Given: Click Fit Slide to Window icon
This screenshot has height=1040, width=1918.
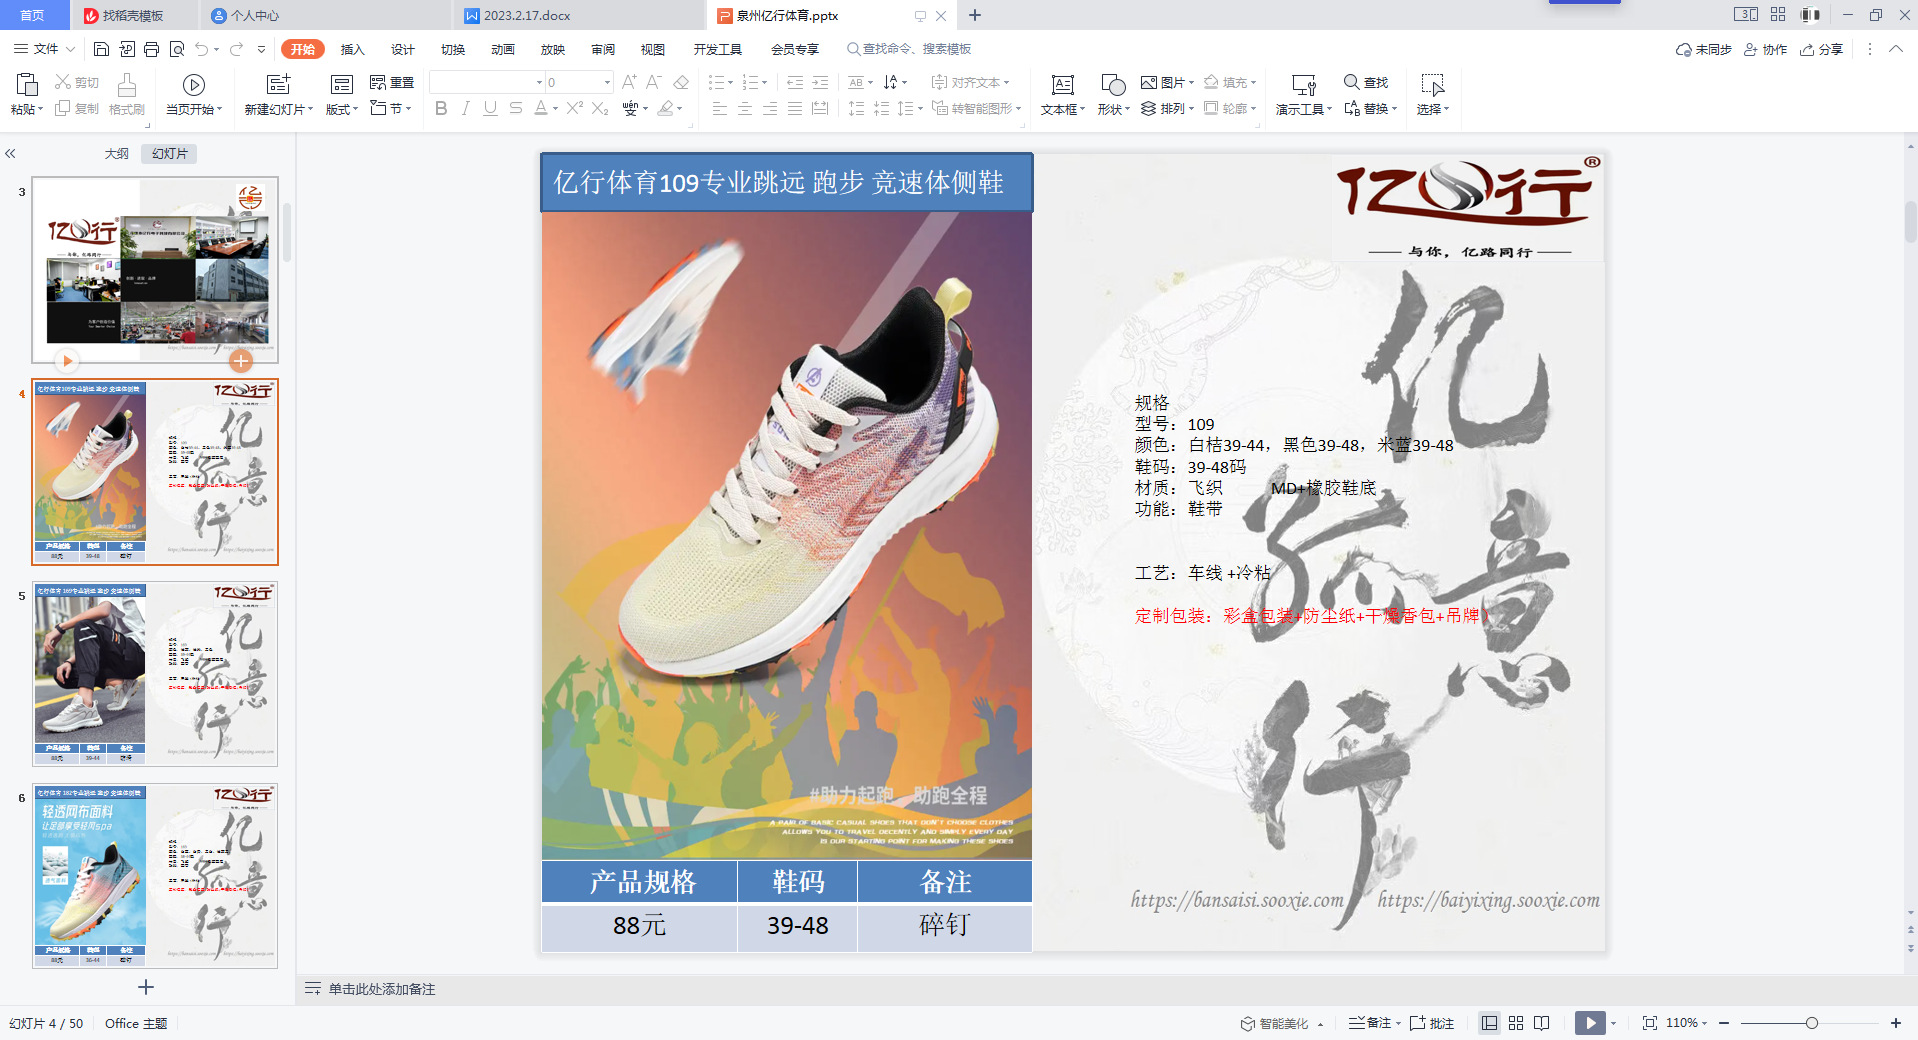Looking at the screenshot, I should point(1650,1023).
